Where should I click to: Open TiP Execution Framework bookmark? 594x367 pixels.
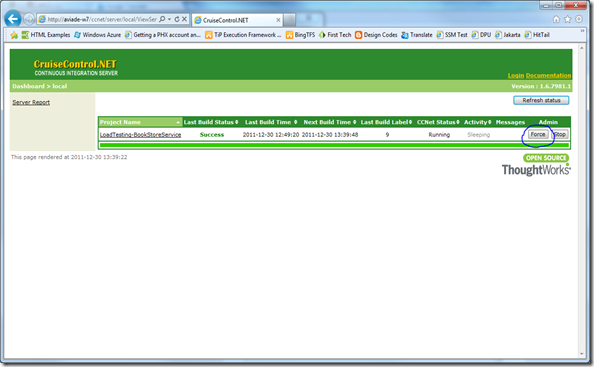click(243, 35)
